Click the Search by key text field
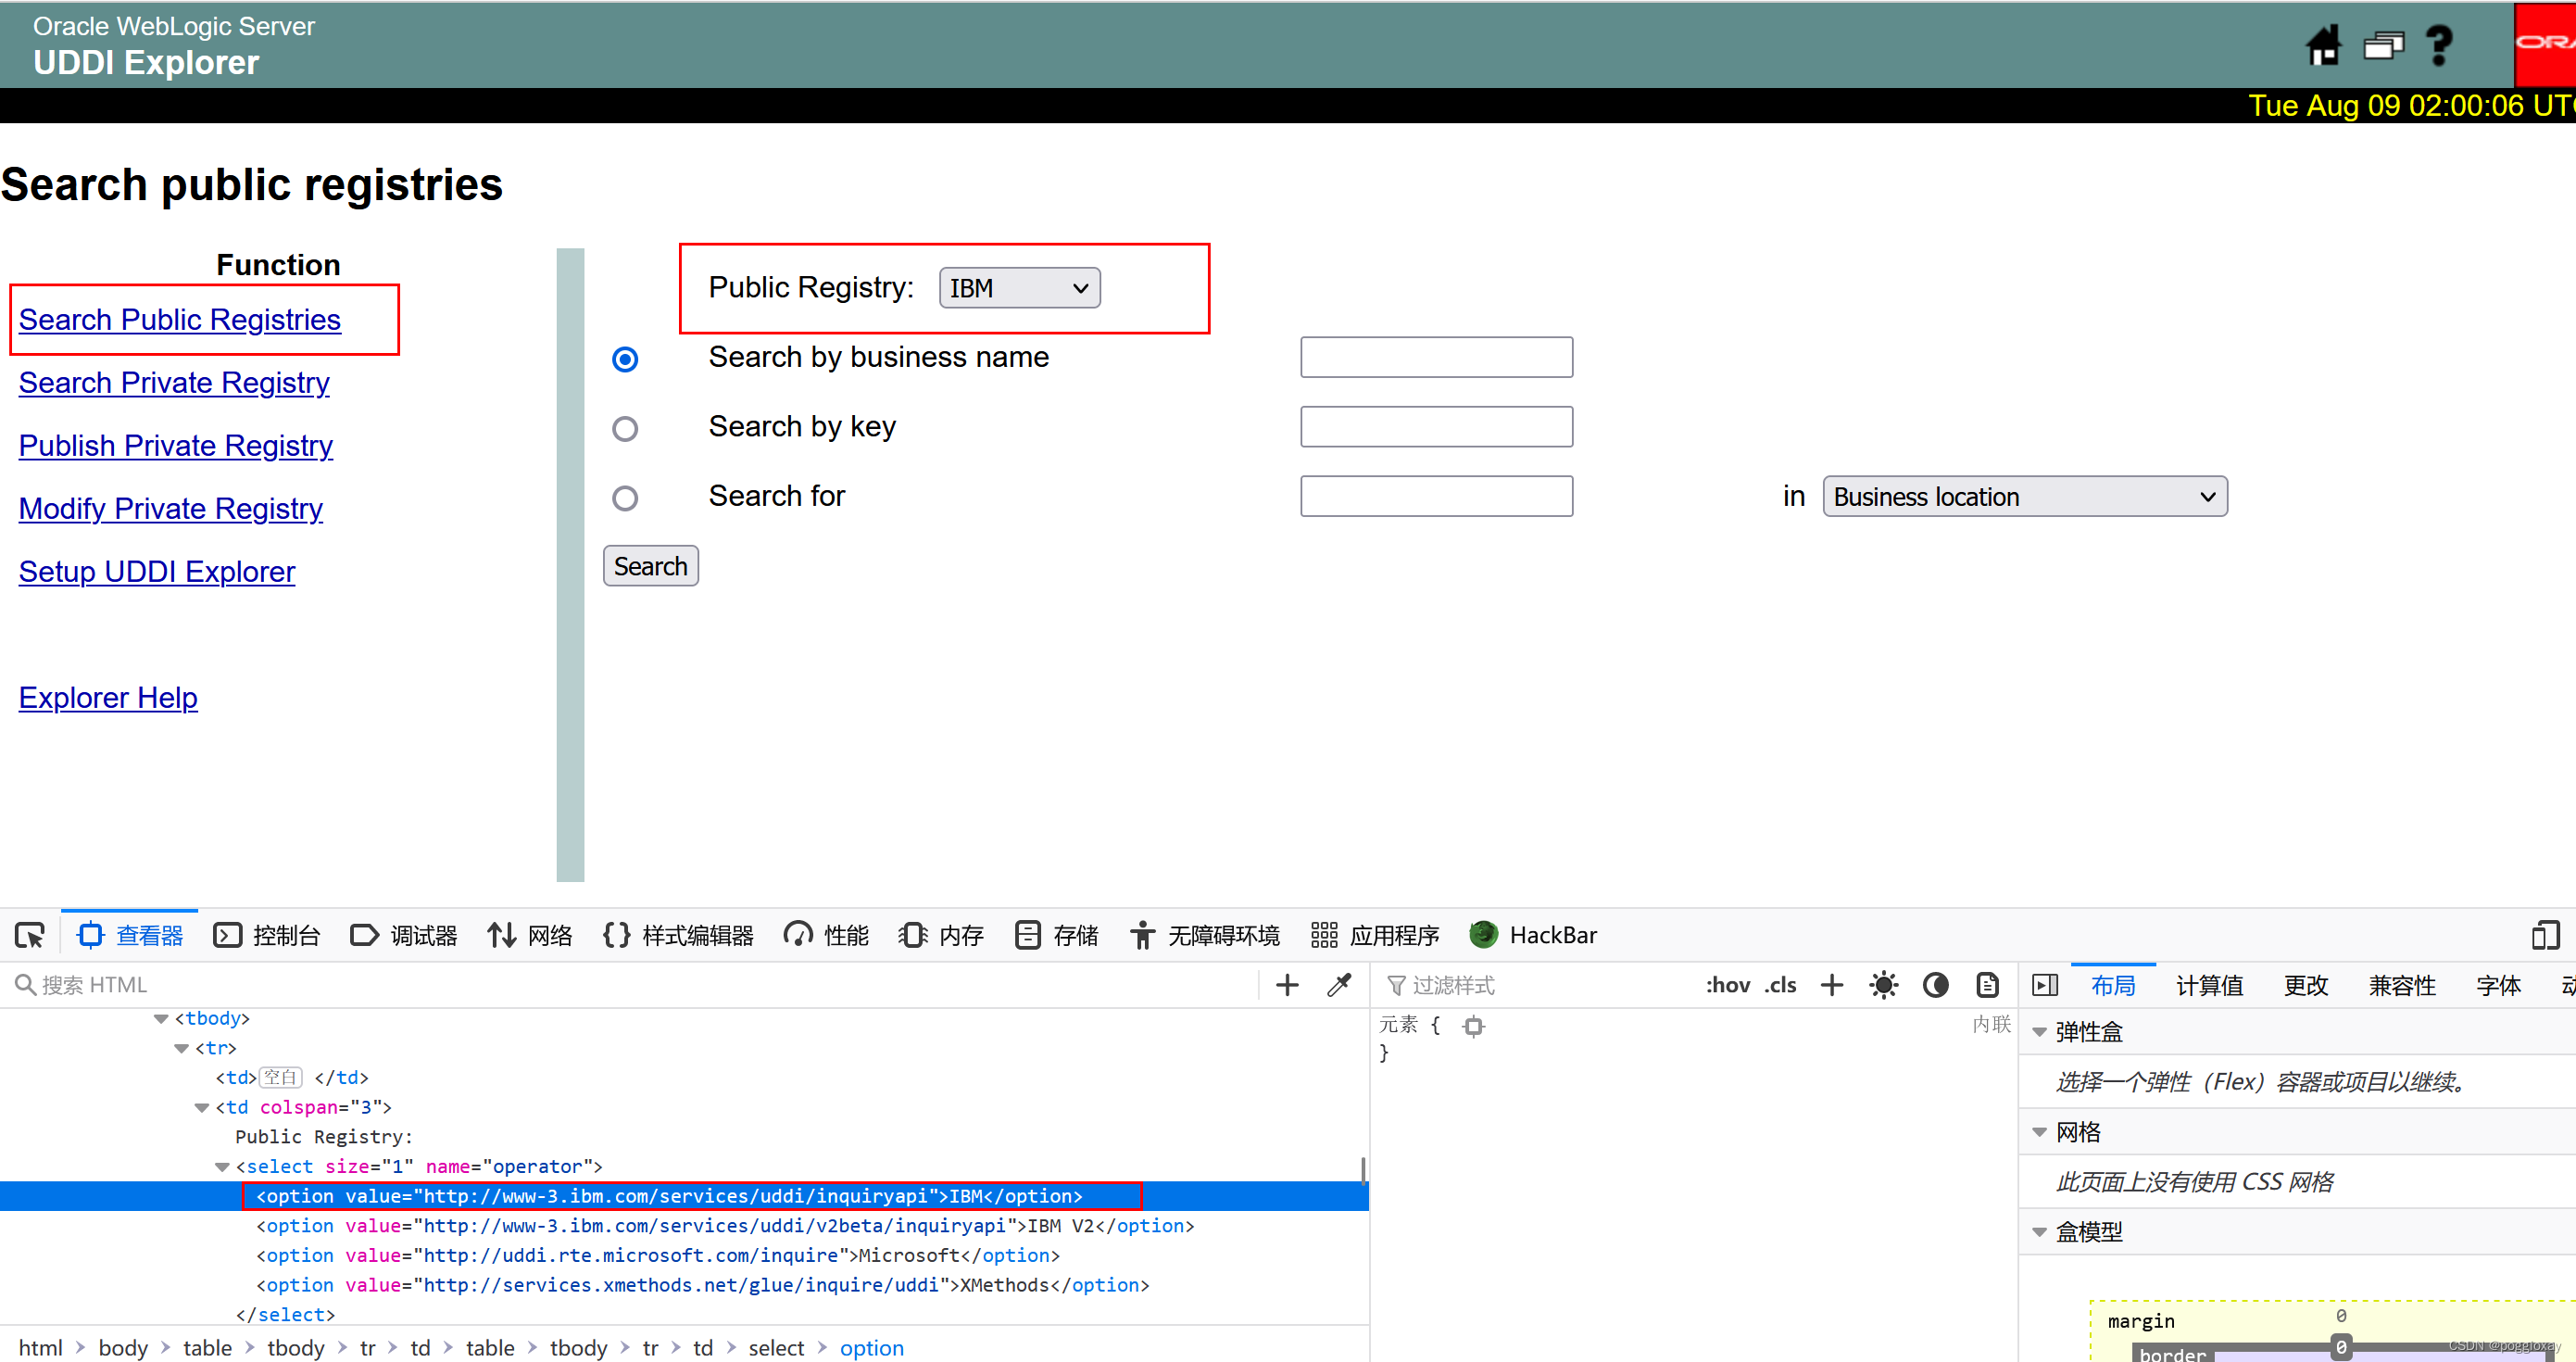Viewport: 2576px width, 1362px height. tap(1436, 427)
